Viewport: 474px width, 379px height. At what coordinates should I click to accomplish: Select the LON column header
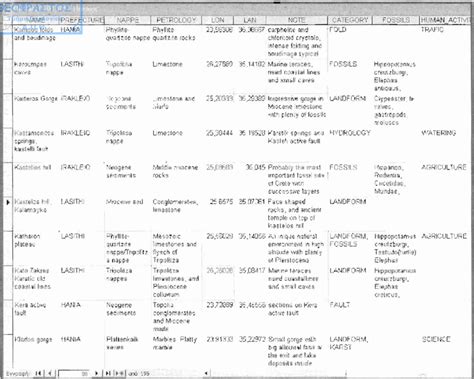(218, 20)
